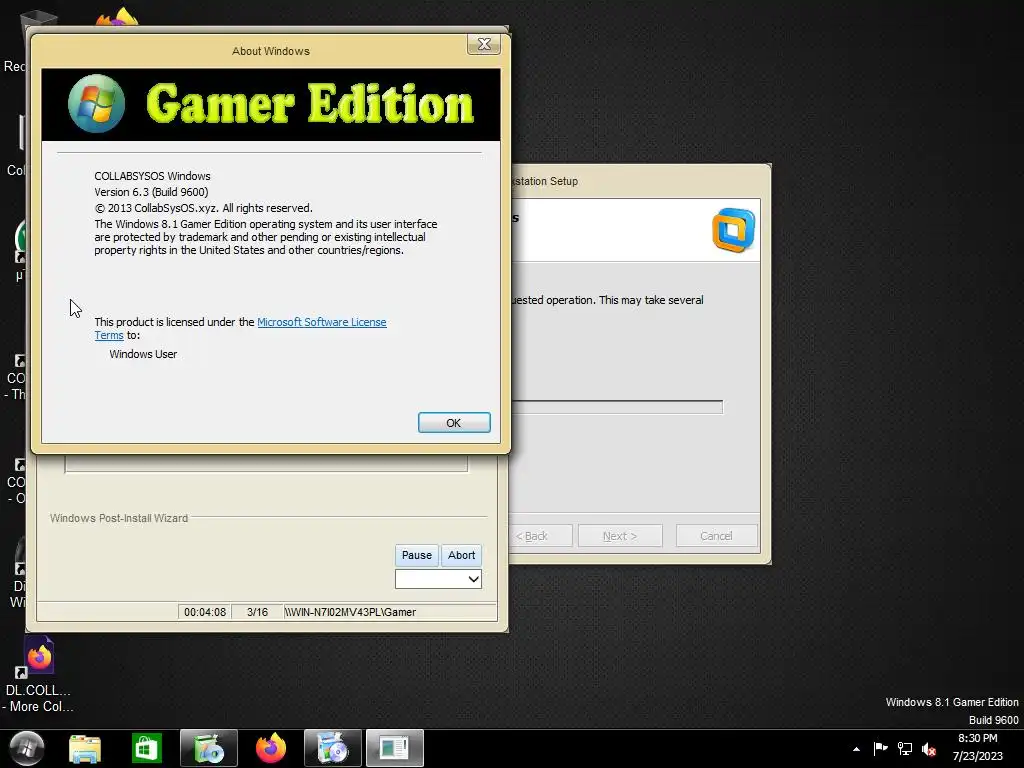This screenshot has width=1024, height=768.
Task: Open the dropdown below Pause and Abort
Action: click(x=438, y=579)
